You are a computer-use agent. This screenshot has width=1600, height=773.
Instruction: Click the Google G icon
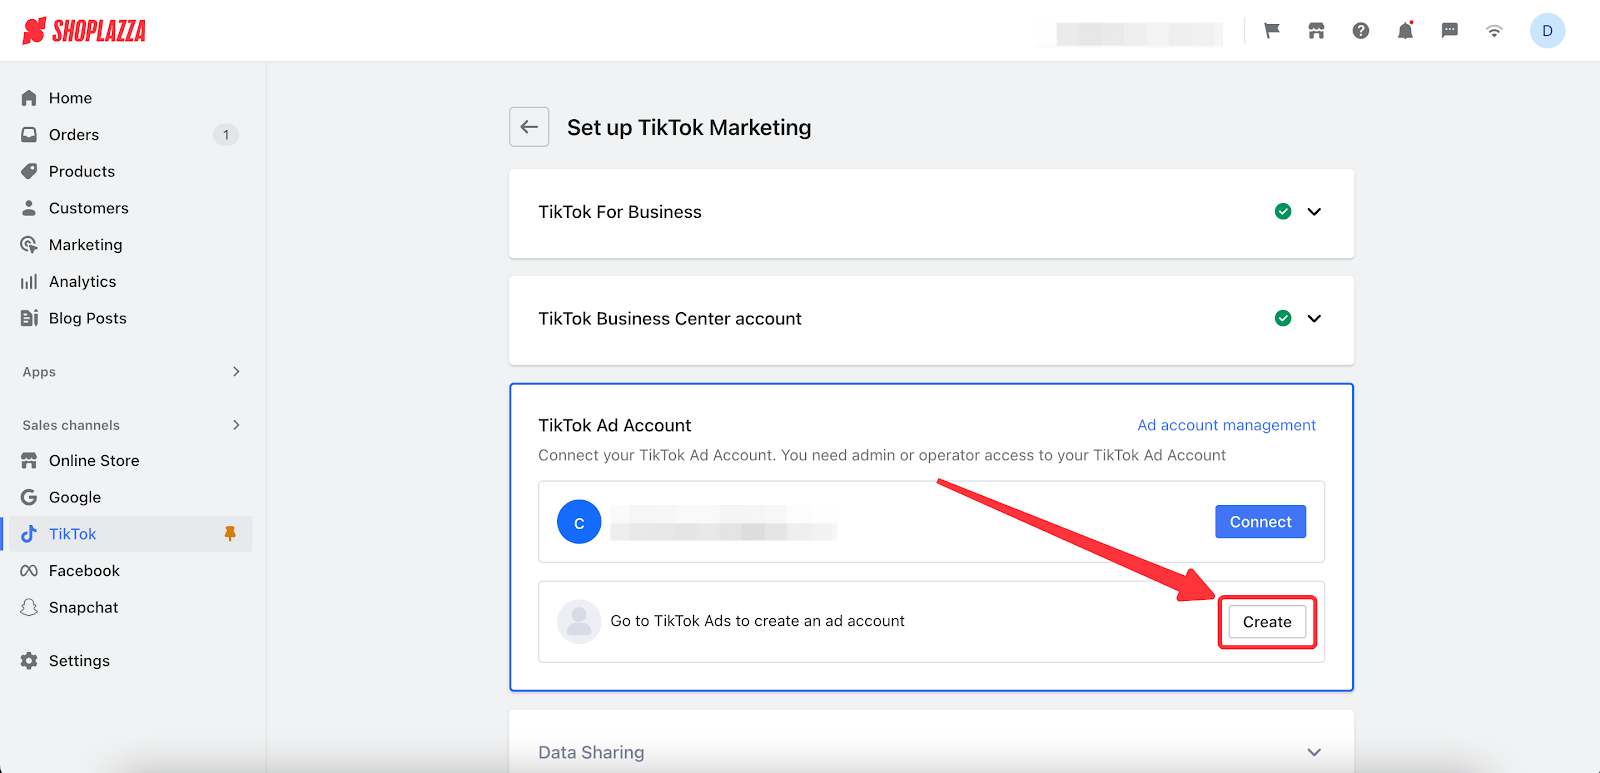[29, 497]
